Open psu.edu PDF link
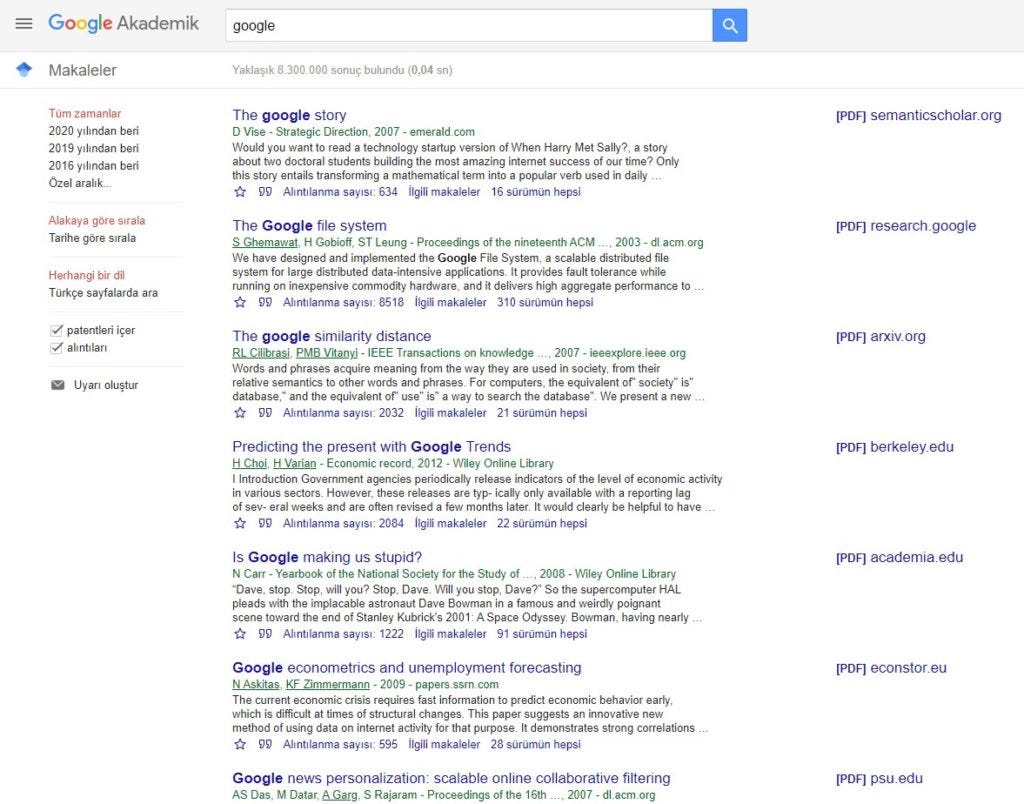Image resolution: width=1024 pixels, height=804 pixels. click(x=879, y=777)
